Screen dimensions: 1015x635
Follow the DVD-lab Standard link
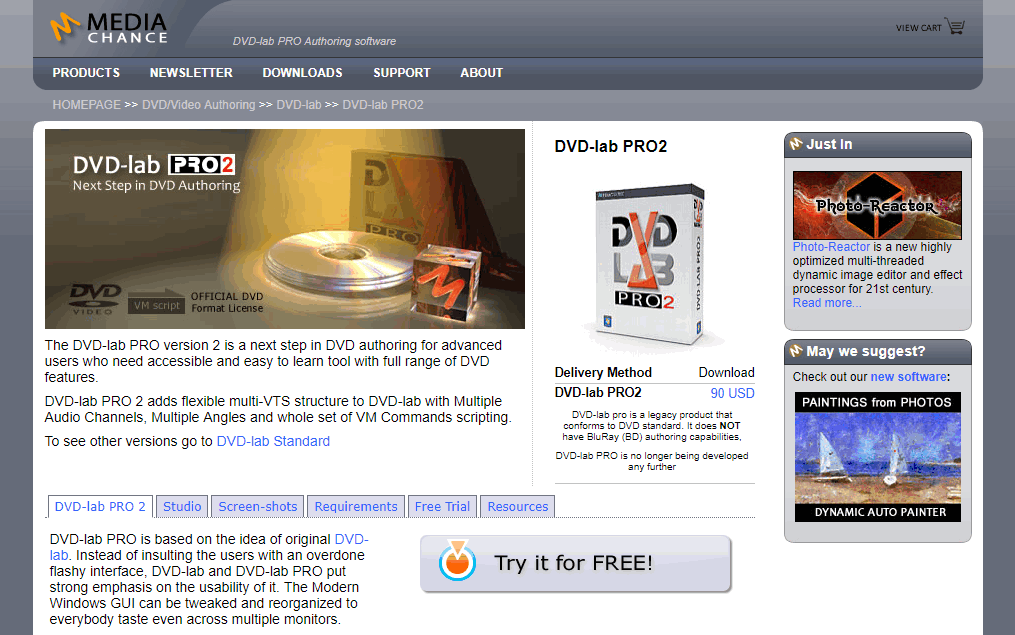[273, 440]
